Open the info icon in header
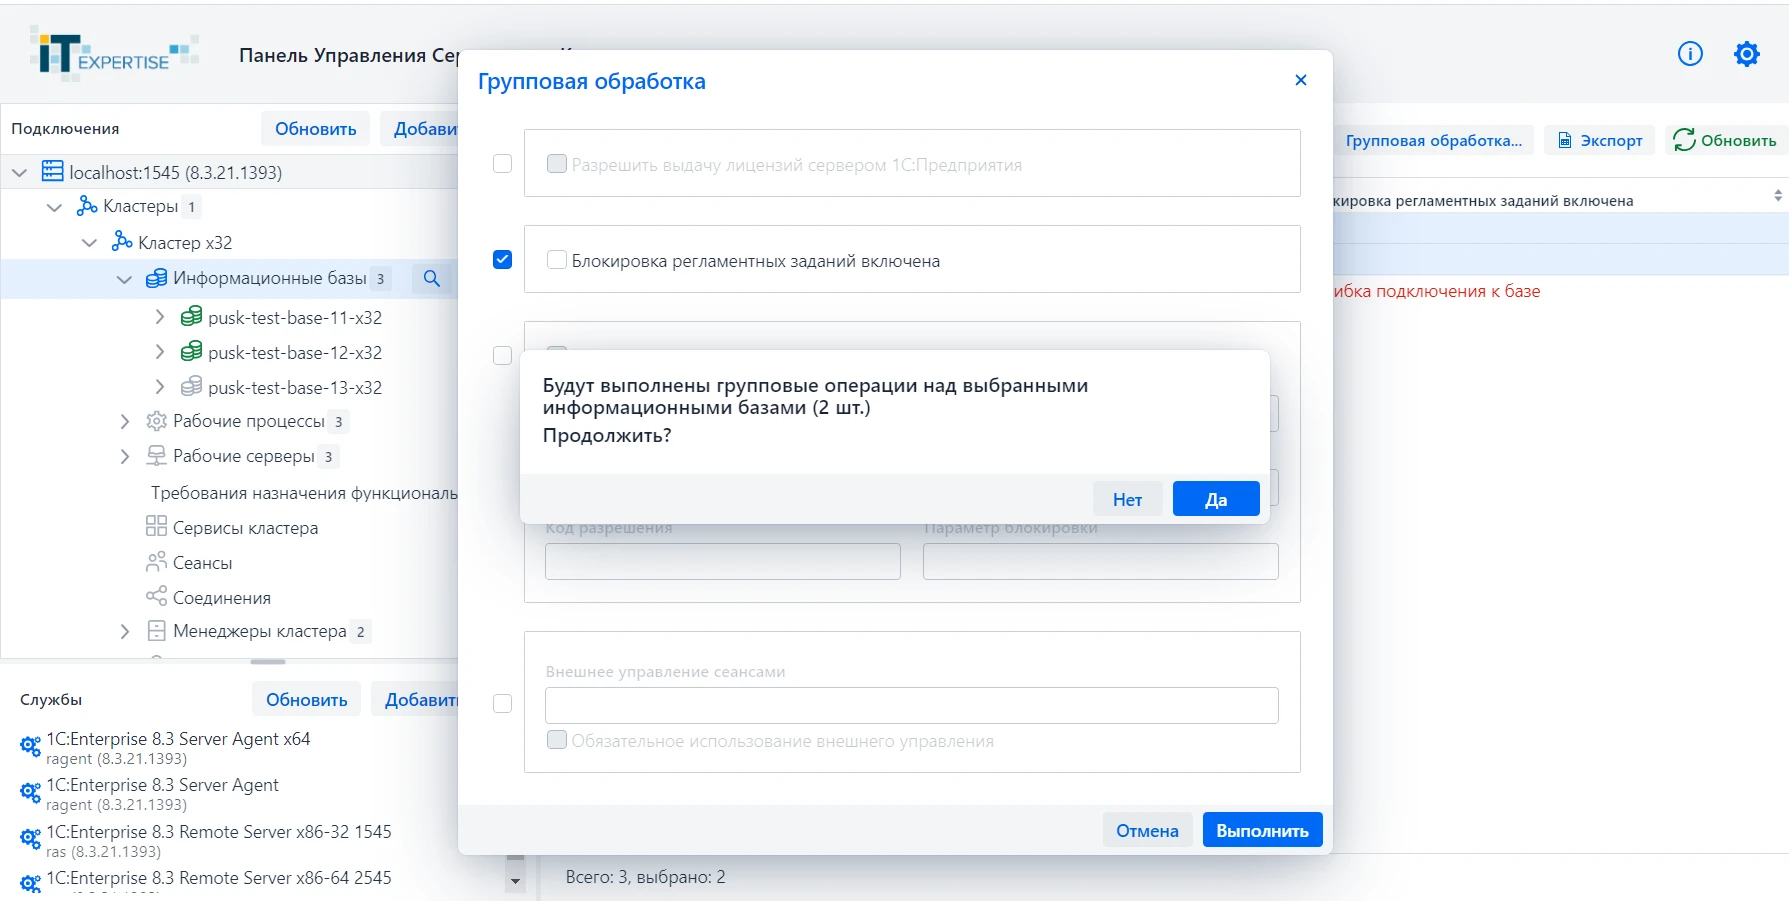This screenshot has width=1789, height=901. 1690,54
